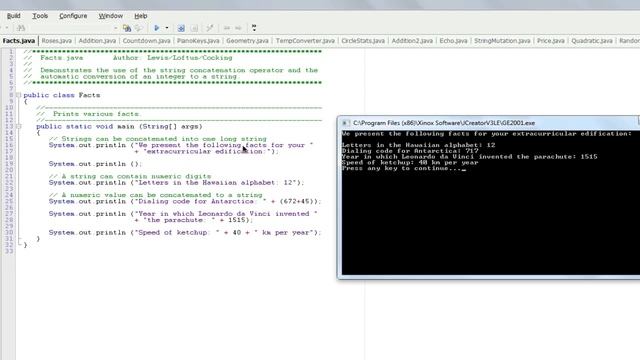The image size is (640, 360).
Task: Click the grayed icon next to Find in Files
Action: 139,28
